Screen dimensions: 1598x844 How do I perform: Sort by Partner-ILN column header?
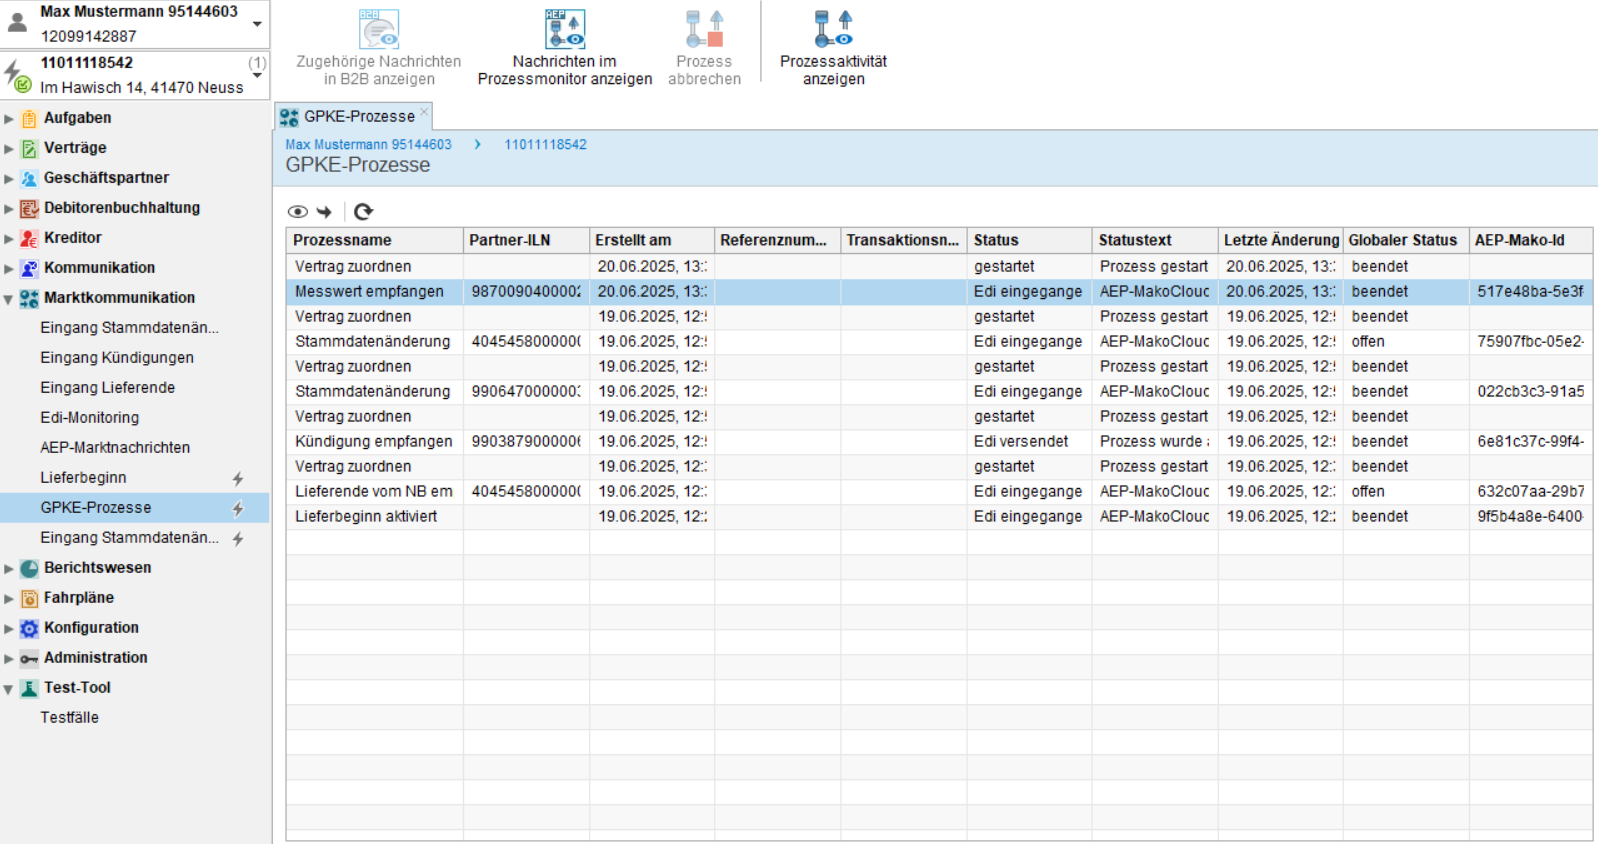click(526, 240)
